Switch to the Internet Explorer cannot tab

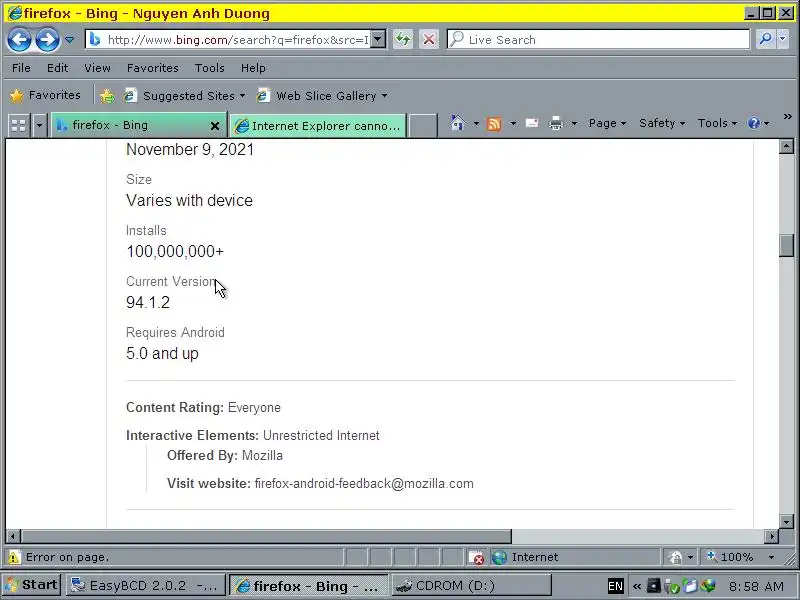(318, 126)
